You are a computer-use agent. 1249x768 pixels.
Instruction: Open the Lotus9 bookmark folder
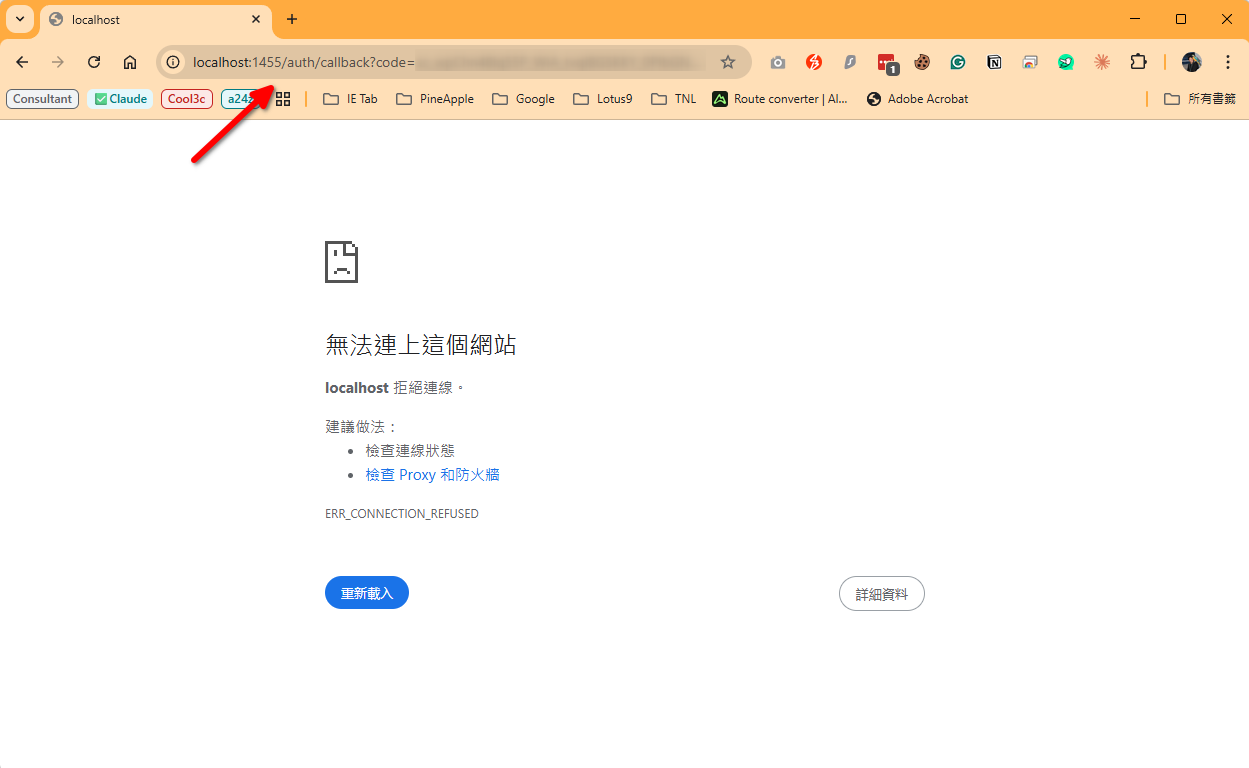pos(602,99)
